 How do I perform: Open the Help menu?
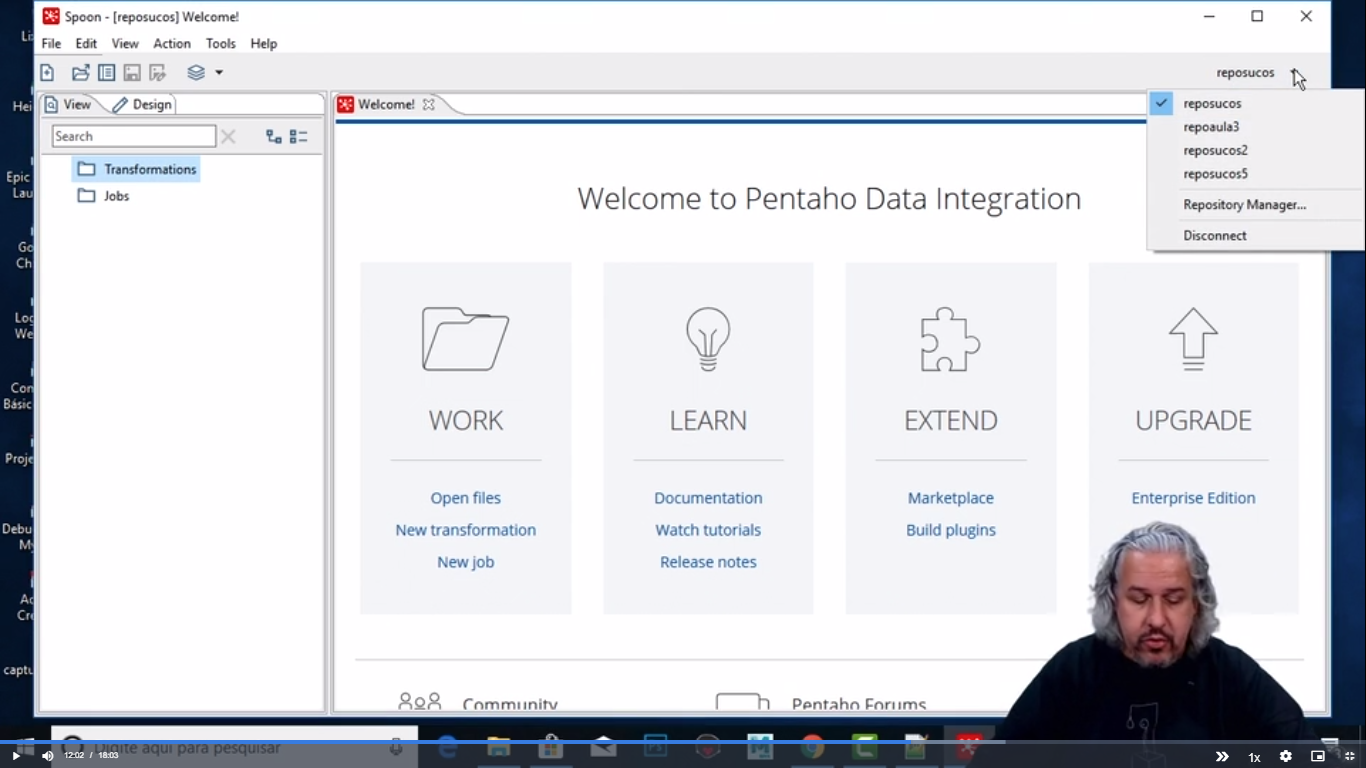(264, 44)
